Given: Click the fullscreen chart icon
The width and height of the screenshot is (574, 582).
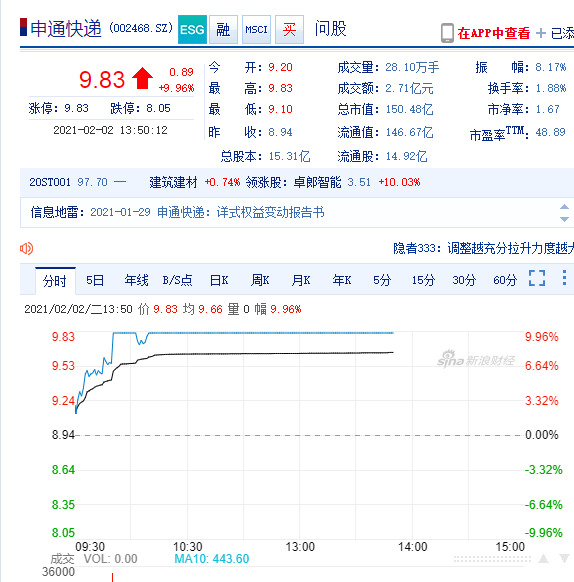Looking at the screenshot, I should pyautogui.click(x=537, y=278).
